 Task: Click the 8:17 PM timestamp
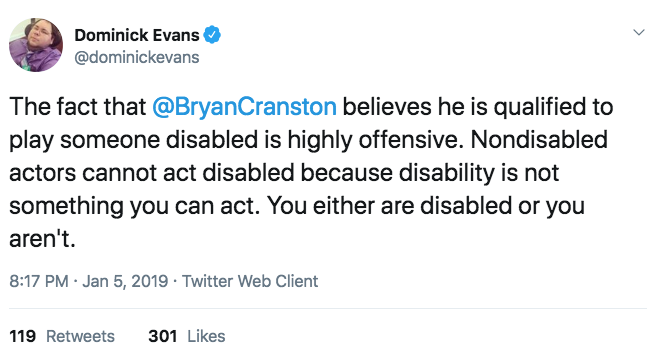[x=38, y=281]
